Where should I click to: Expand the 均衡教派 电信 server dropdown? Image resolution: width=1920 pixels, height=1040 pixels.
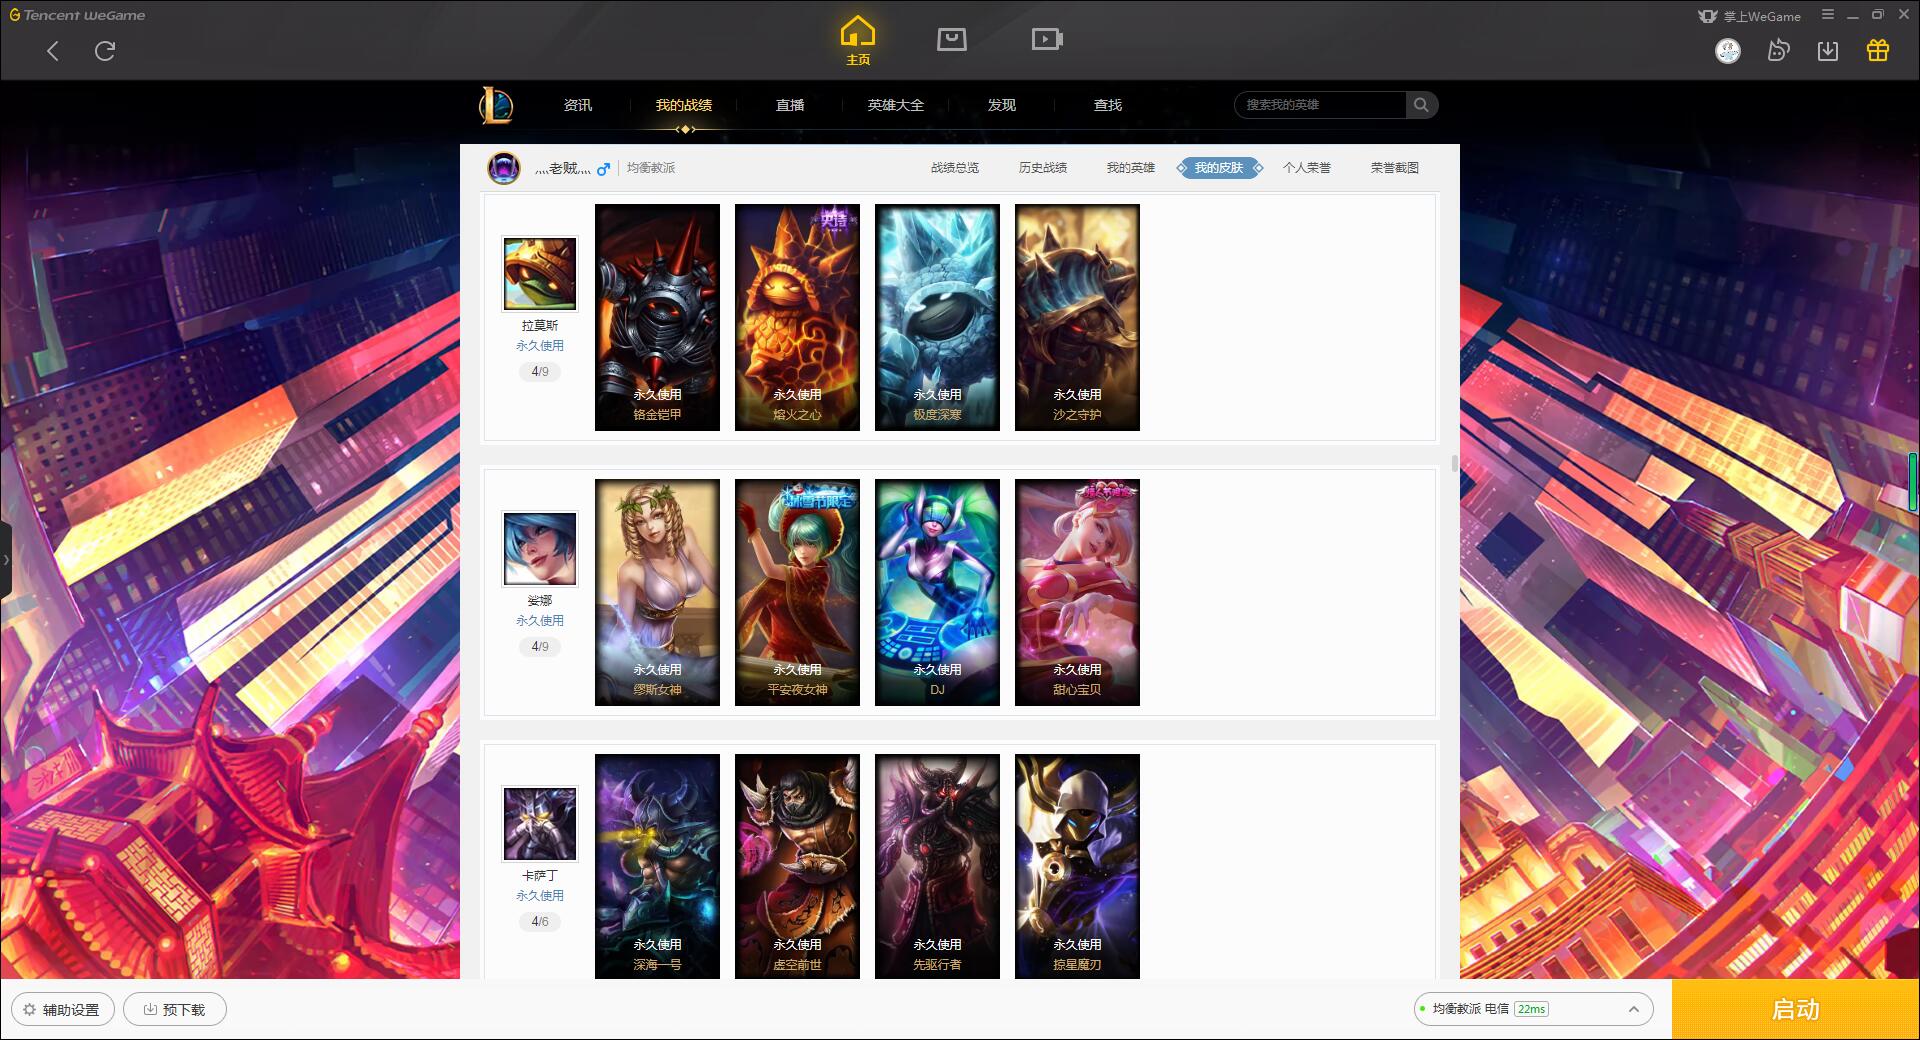click(1532, 1009)
